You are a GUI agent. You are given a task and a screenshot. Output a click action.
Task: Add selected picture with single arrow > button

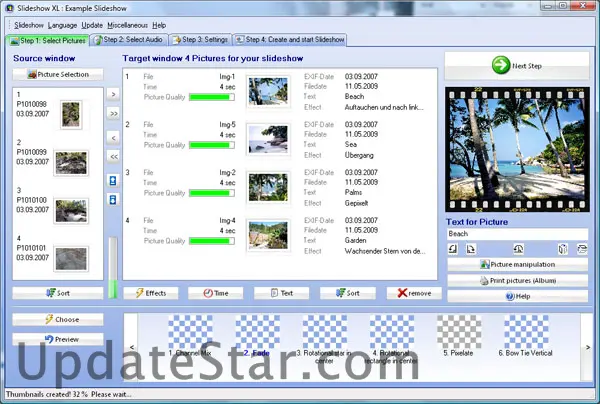click(113, 94)
